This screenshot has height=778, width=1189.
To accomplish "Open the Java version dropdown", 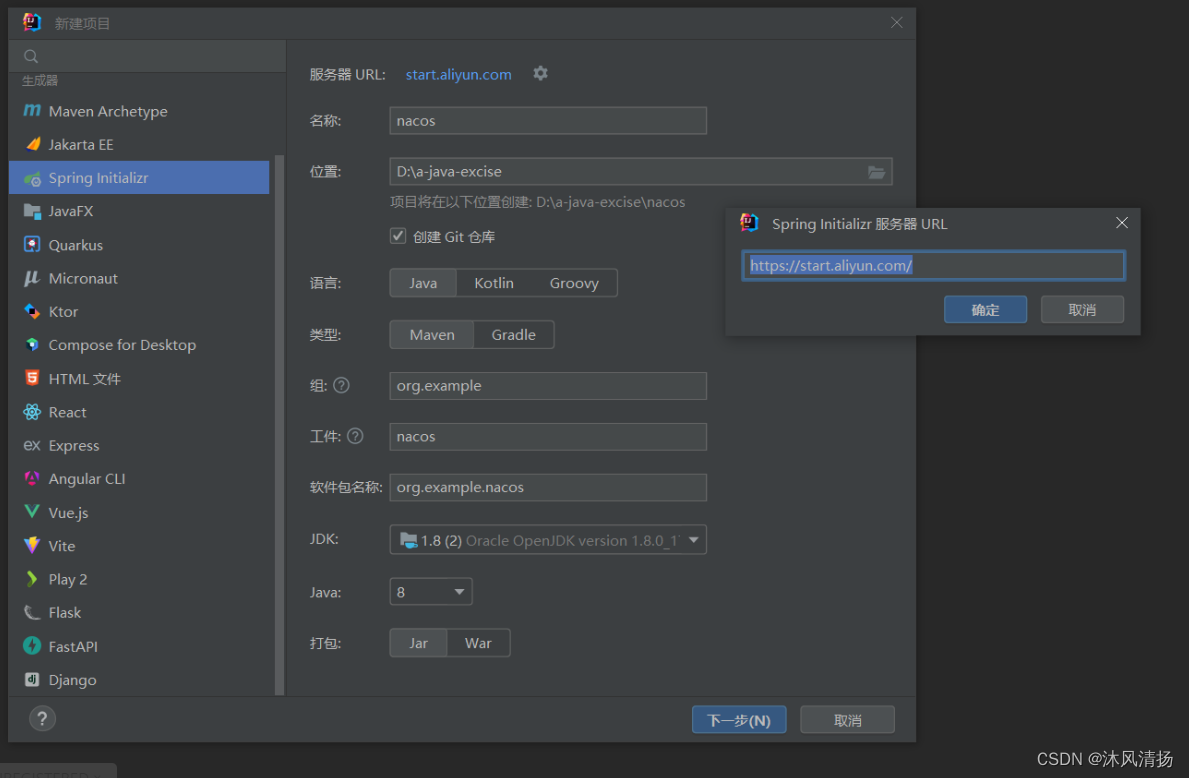I will (431, 591).
